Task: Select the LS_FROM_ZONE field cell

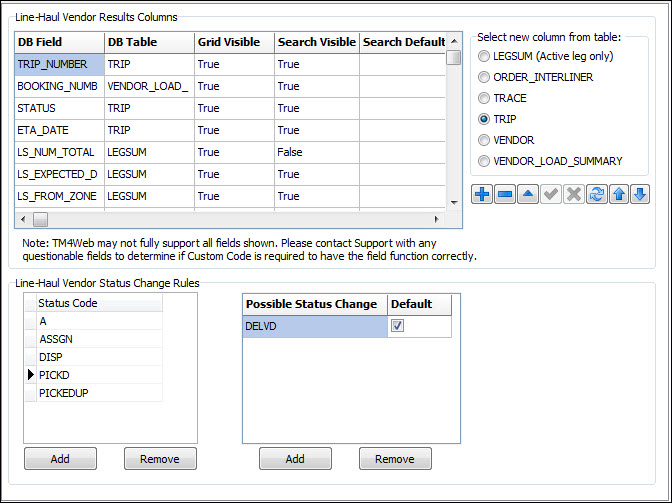Action: tap(60, 196)
